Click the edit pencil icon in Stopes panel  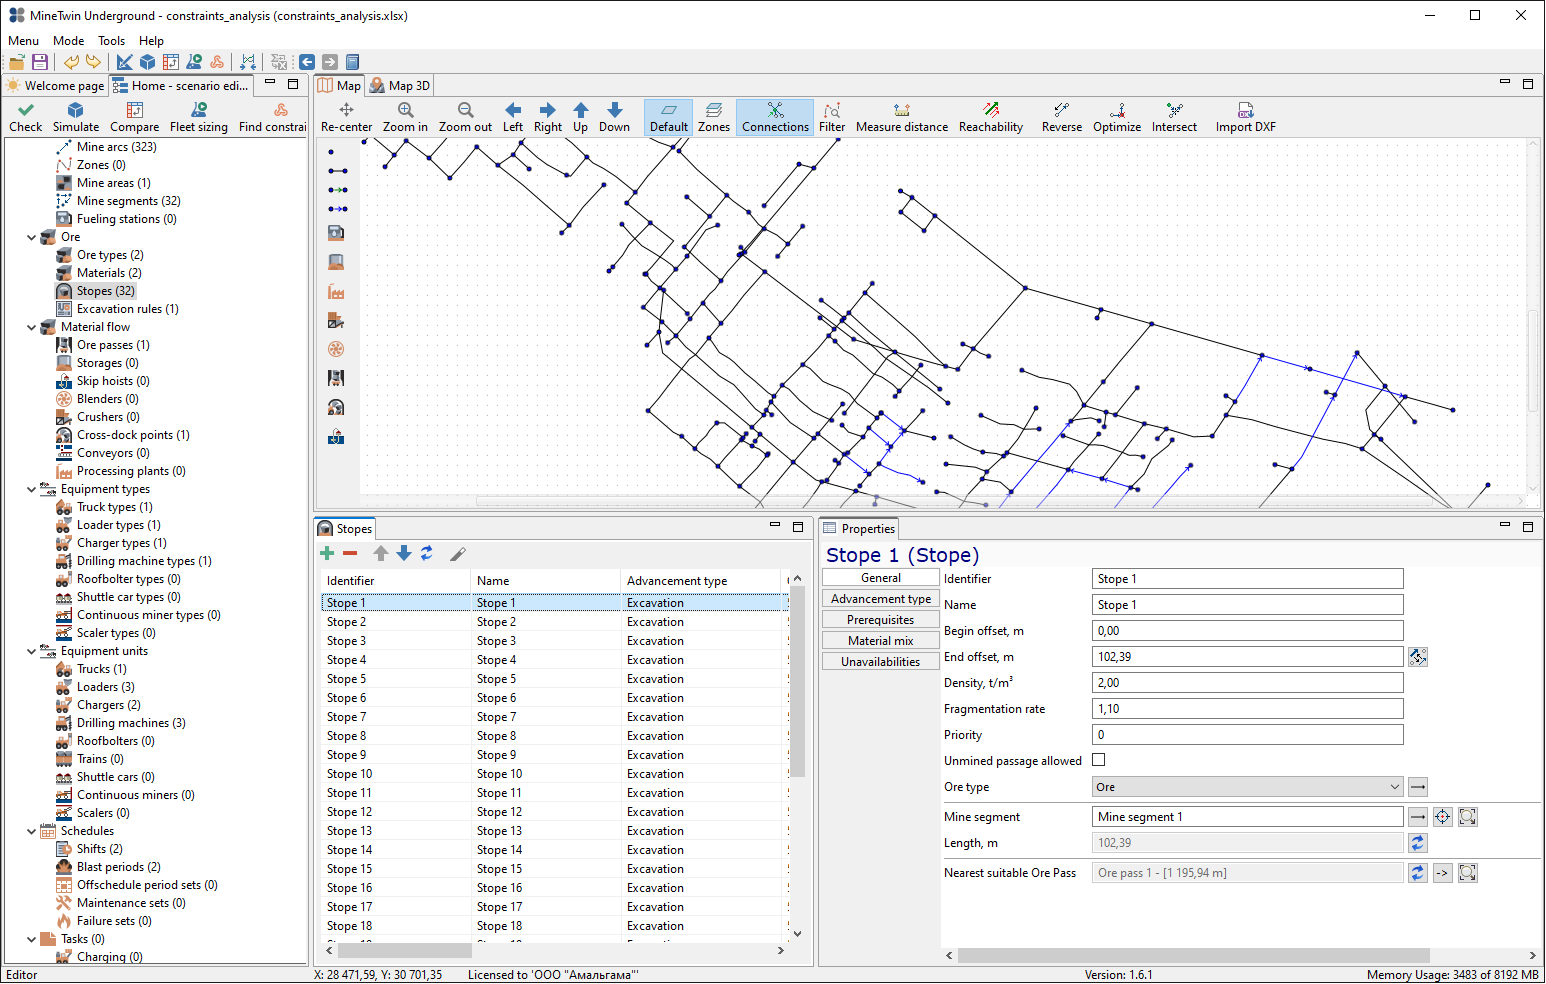tap(458, 553)
